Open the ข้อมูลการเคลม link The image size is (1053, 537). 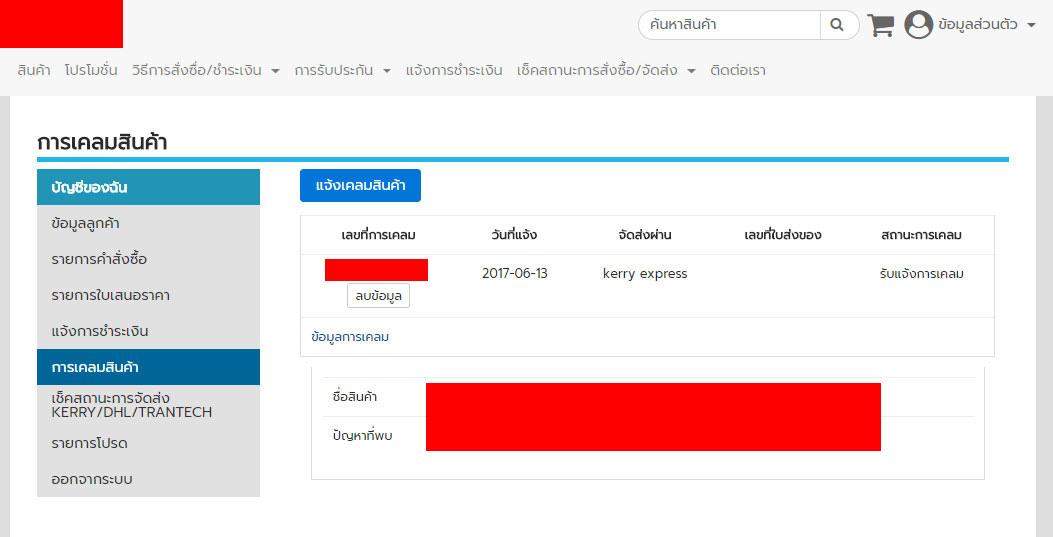click(x=350, y=337)
